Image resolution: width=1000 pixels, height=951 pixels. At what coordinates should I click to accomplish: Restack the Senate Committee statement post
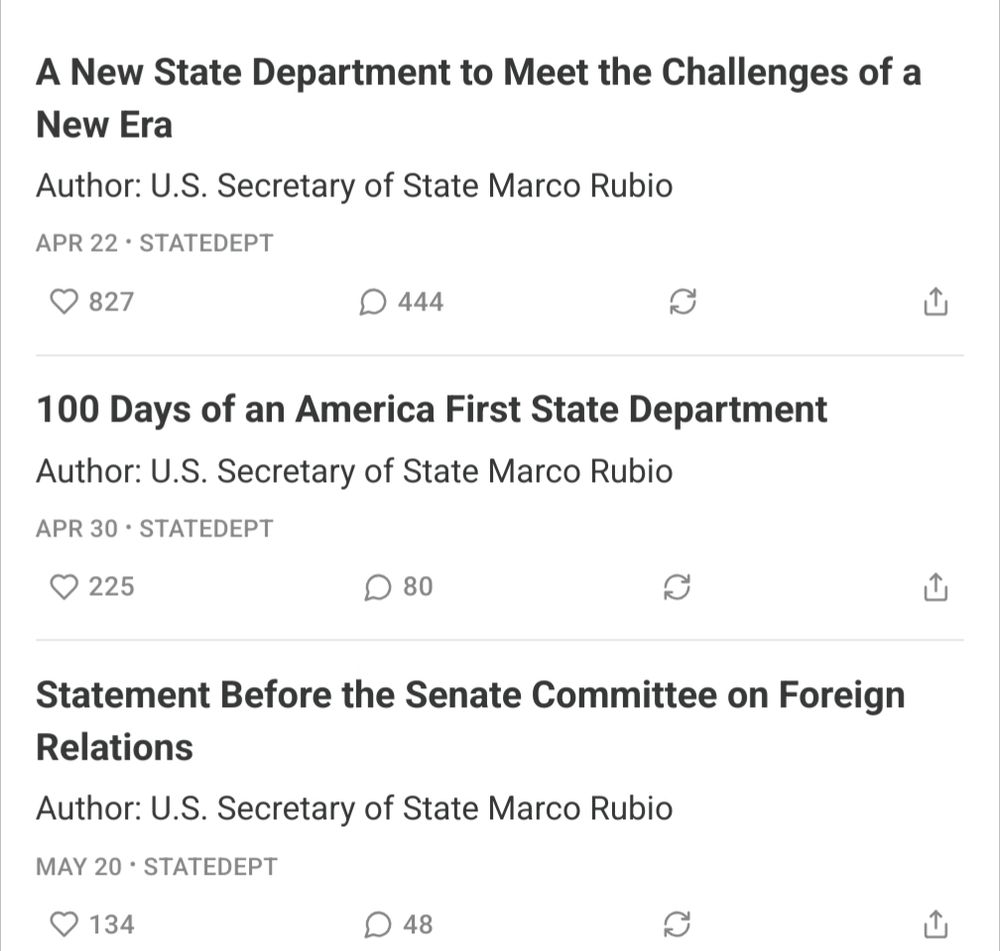point(677,925)
